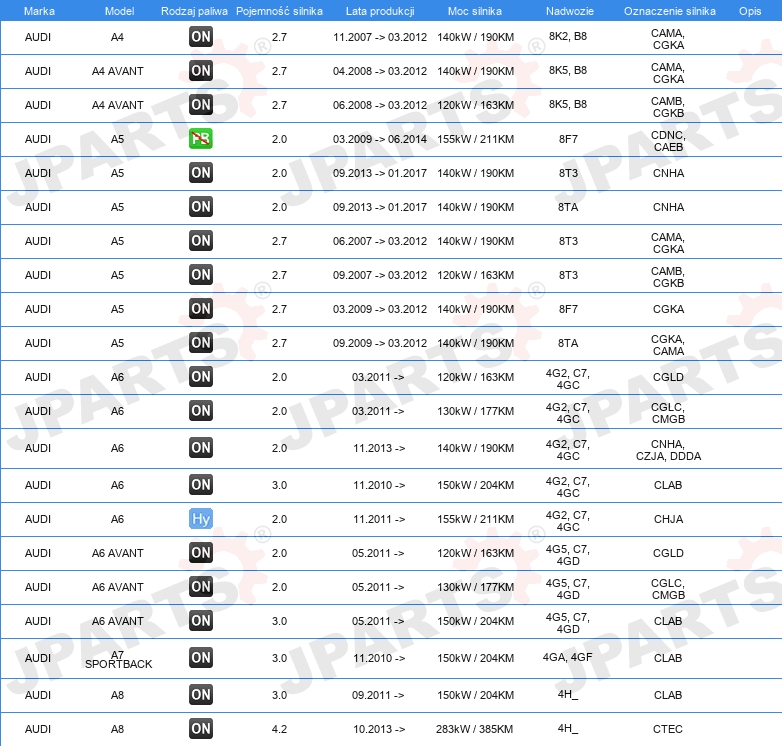Click the 4.2 engine capacity cell
The height and width of the screenshot is (746, 782).
click(279, 729)
